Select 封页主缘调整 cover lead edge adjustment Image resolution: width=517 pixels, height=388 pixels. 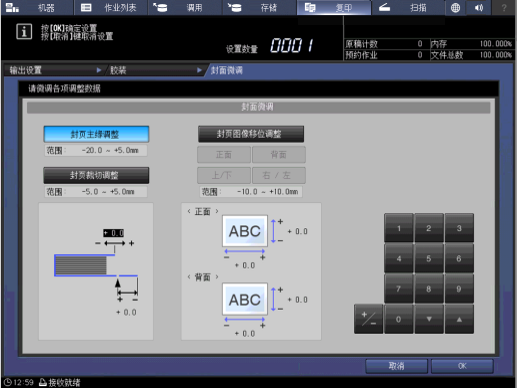(x=96, y=134)
